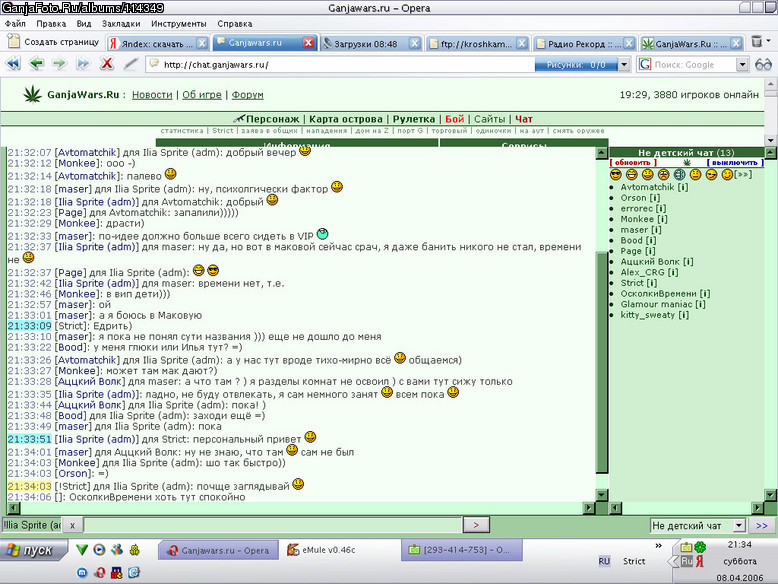This screenshot has width=778, height=584.
Task: Click the chat horizontal scroll right arrow
Action: click(588, 508)
